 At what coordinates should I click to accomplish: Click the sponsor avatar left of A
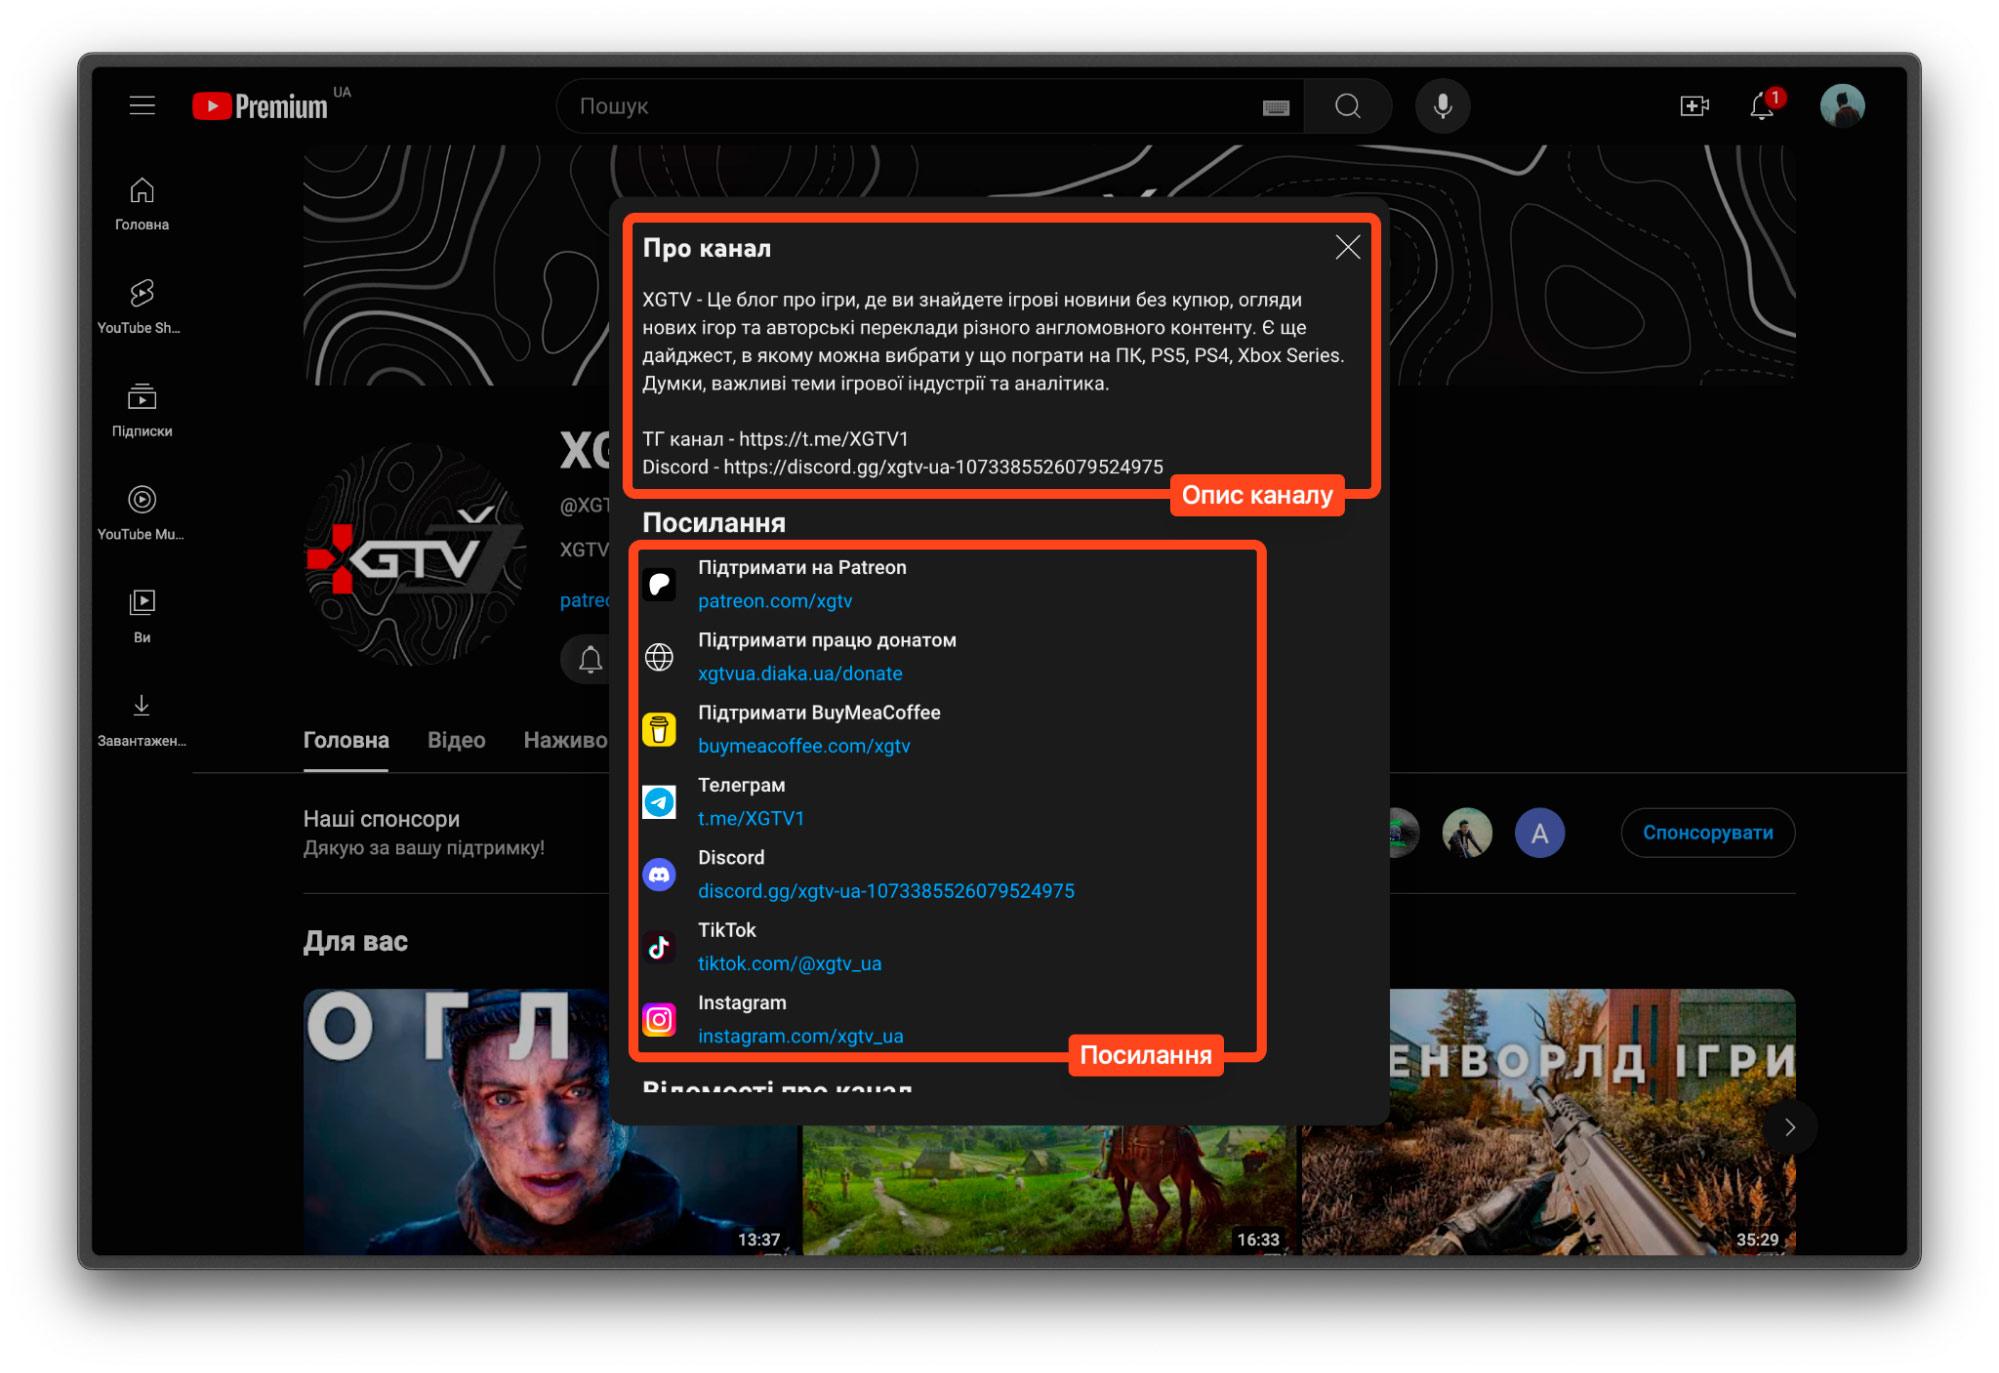click(x=1467, y=832)
